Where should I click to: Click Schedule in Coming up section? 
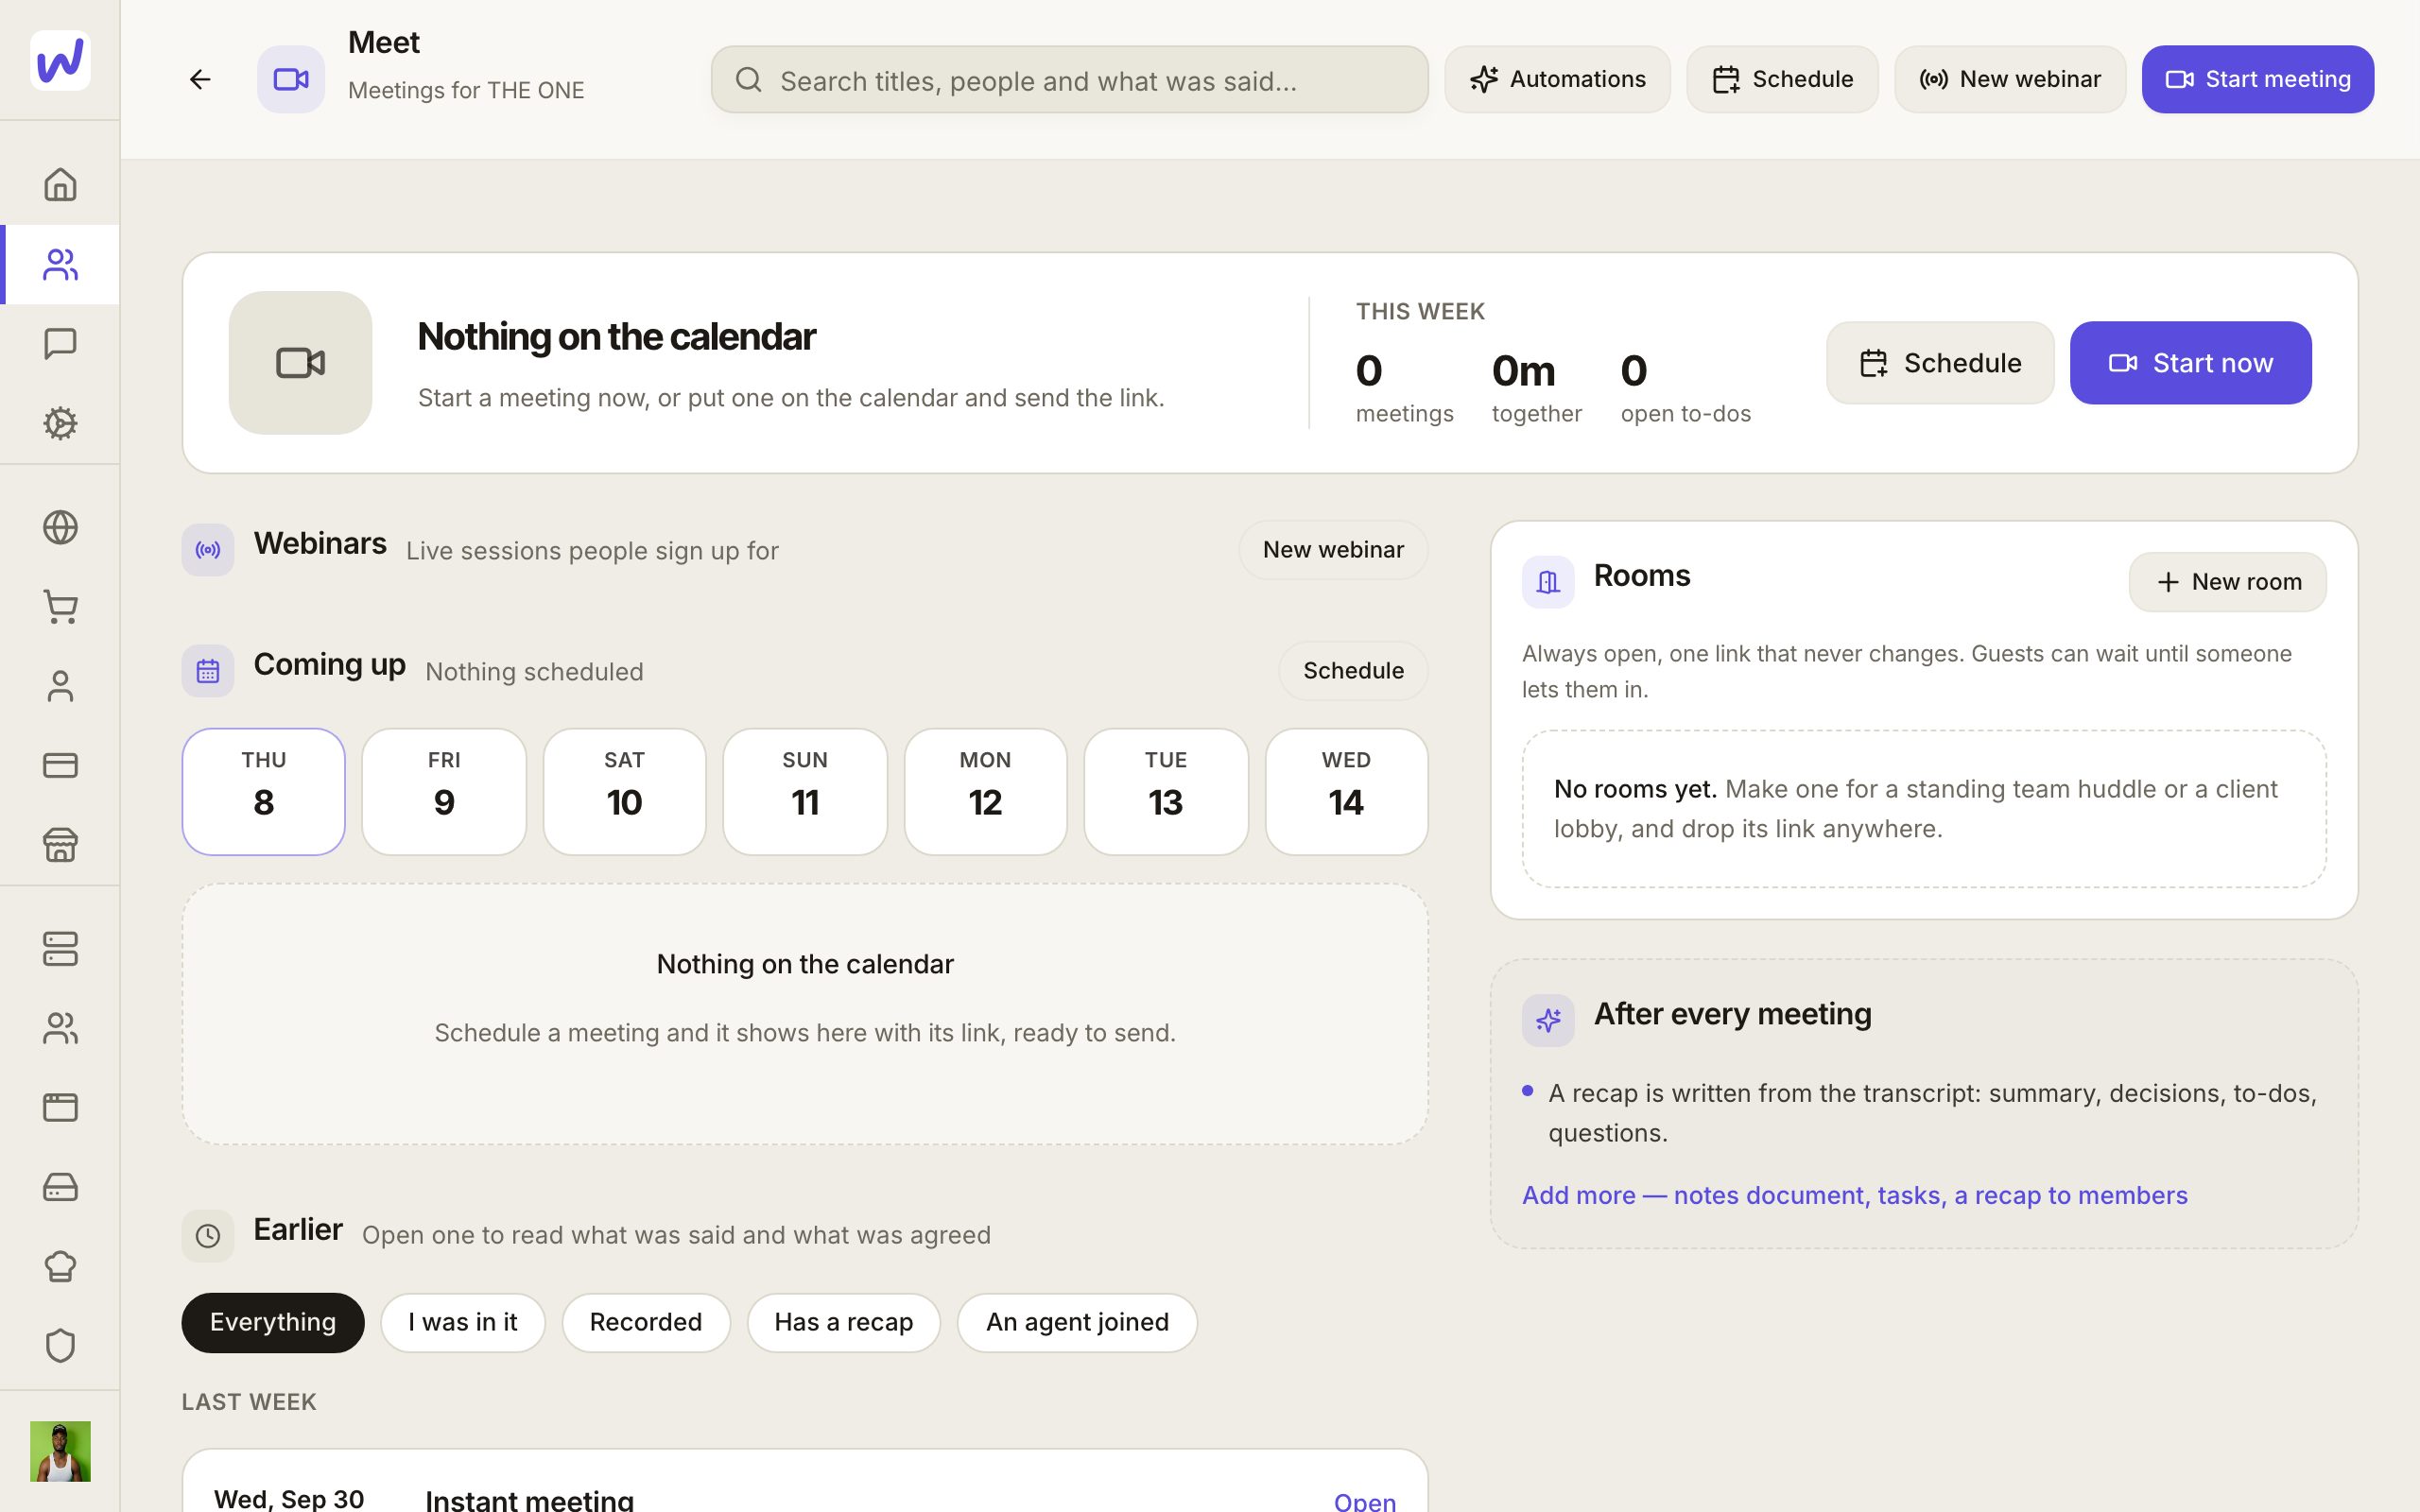tap(1353, 671)
